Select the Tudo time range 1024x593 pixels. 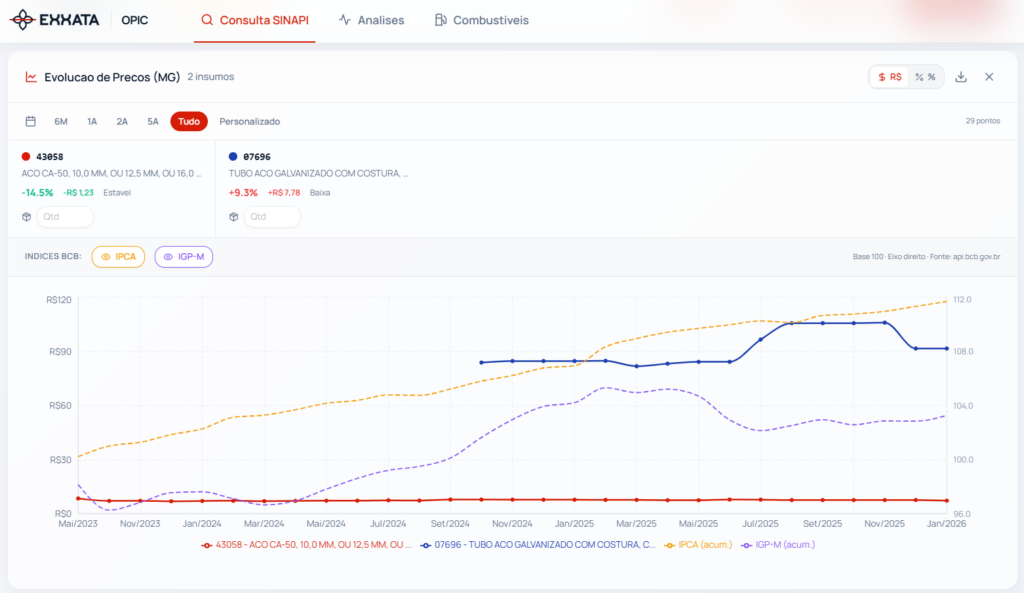click(x=189, y=121)
